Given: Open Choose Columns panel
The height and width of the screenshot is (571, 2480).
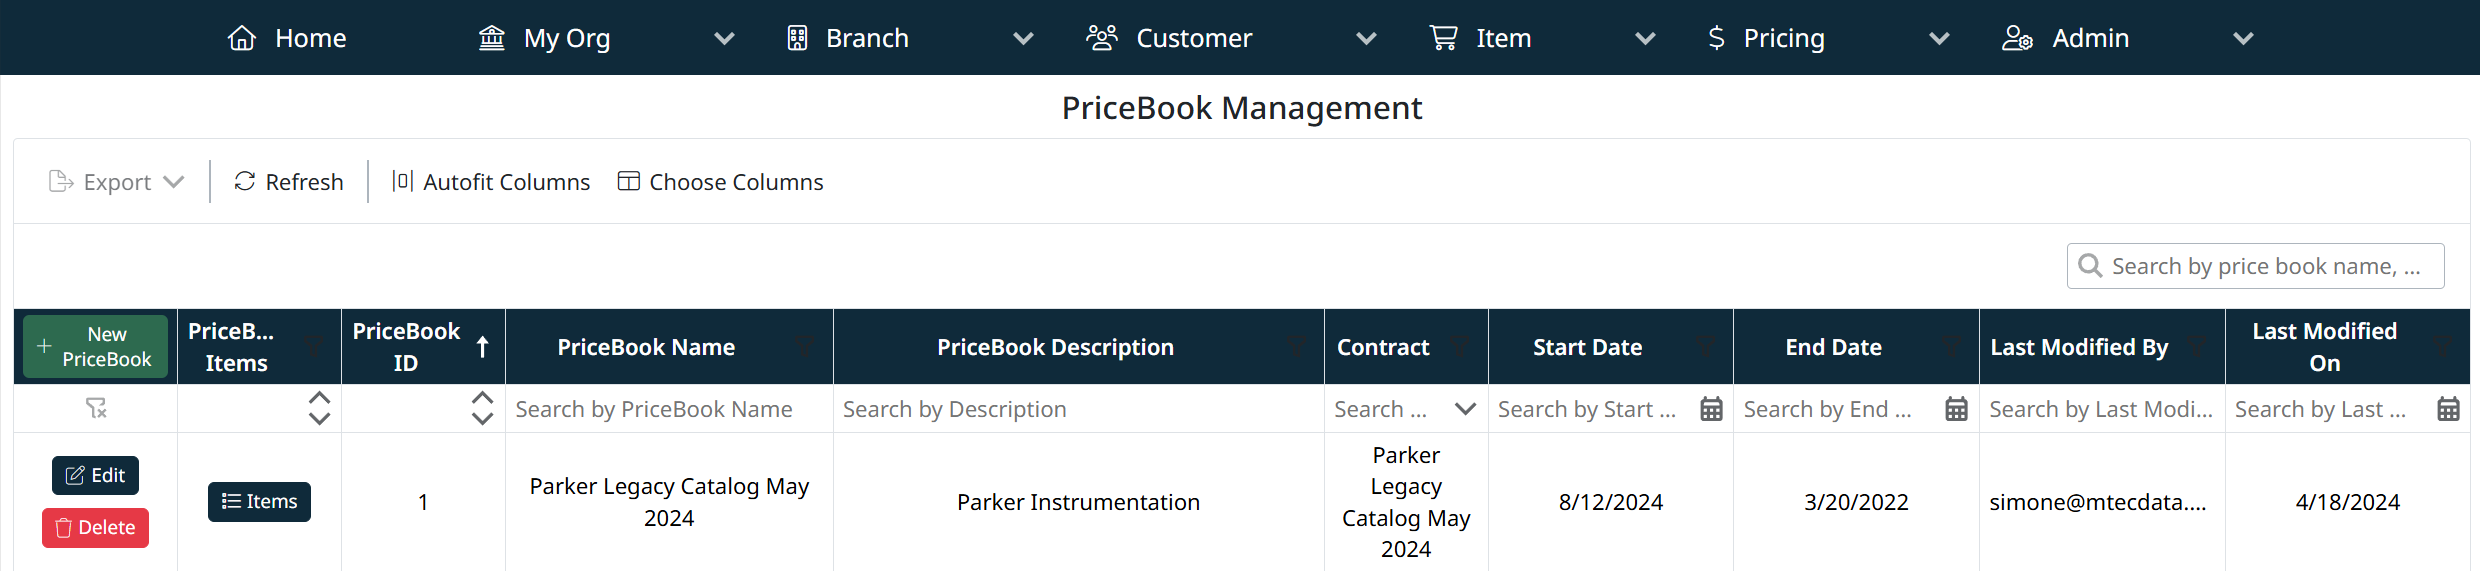Looking at the screenshot, I should (x=721, y=182).
